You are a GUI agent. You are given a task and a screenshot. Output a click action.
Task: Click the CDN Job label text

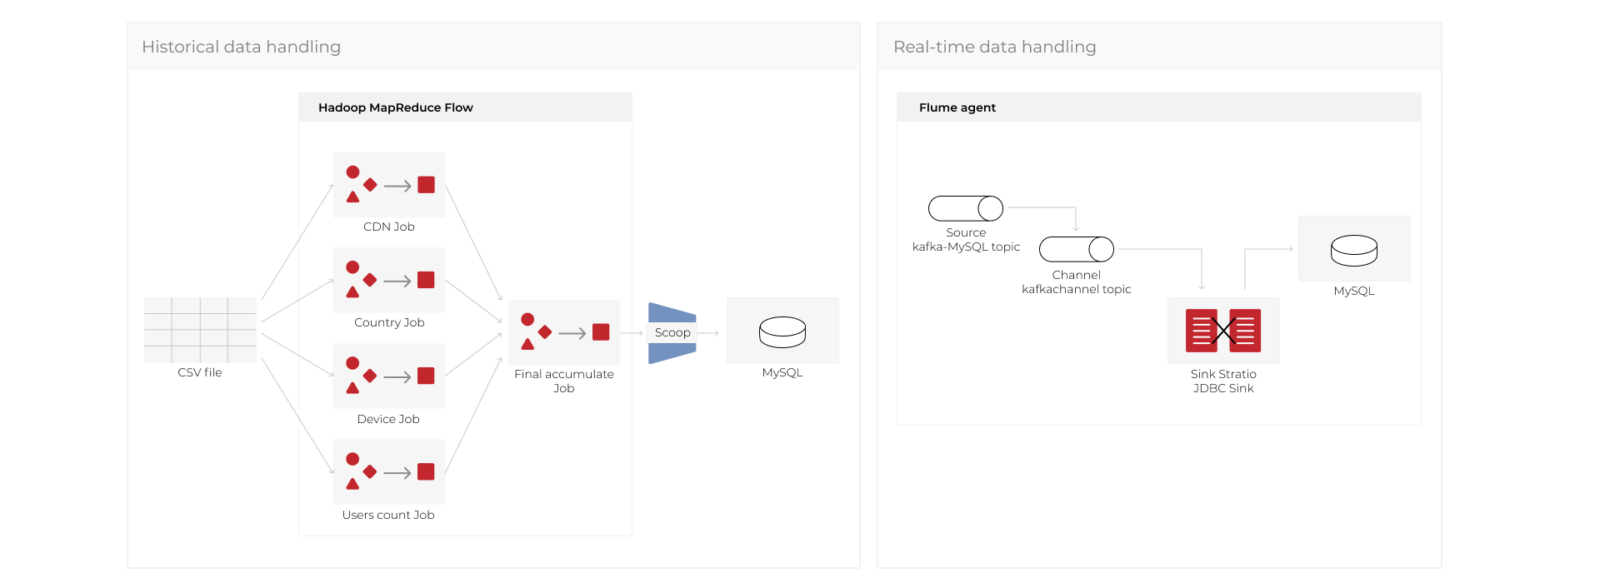point(389,227)
